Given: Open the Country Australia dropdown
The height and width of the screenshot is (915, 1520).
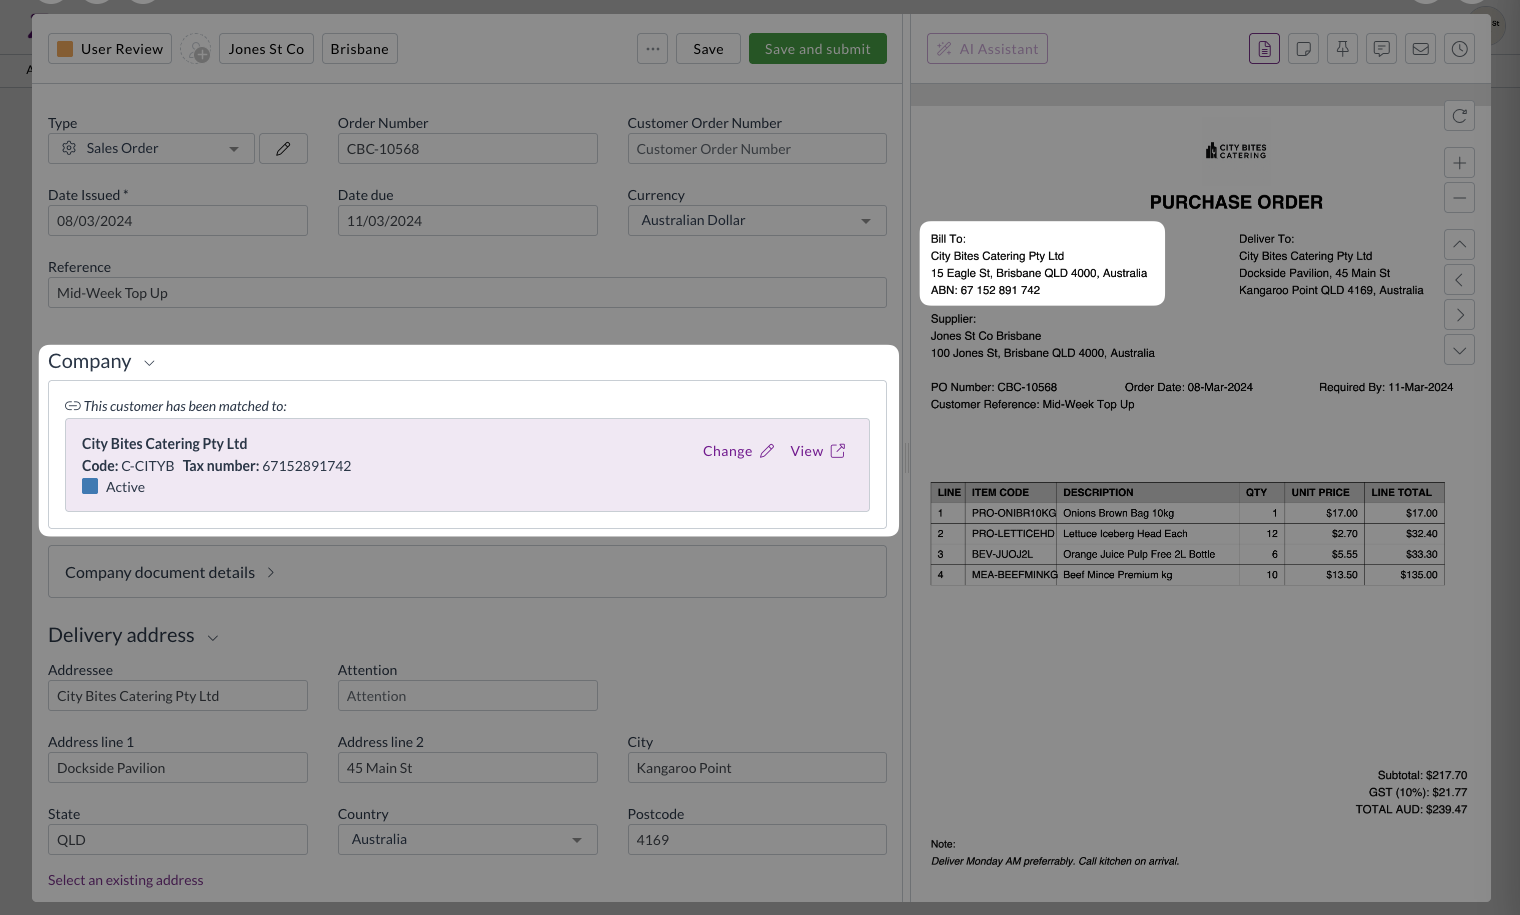Looking at the screenshot, I should pyautogui.click(x=467, y=839).
